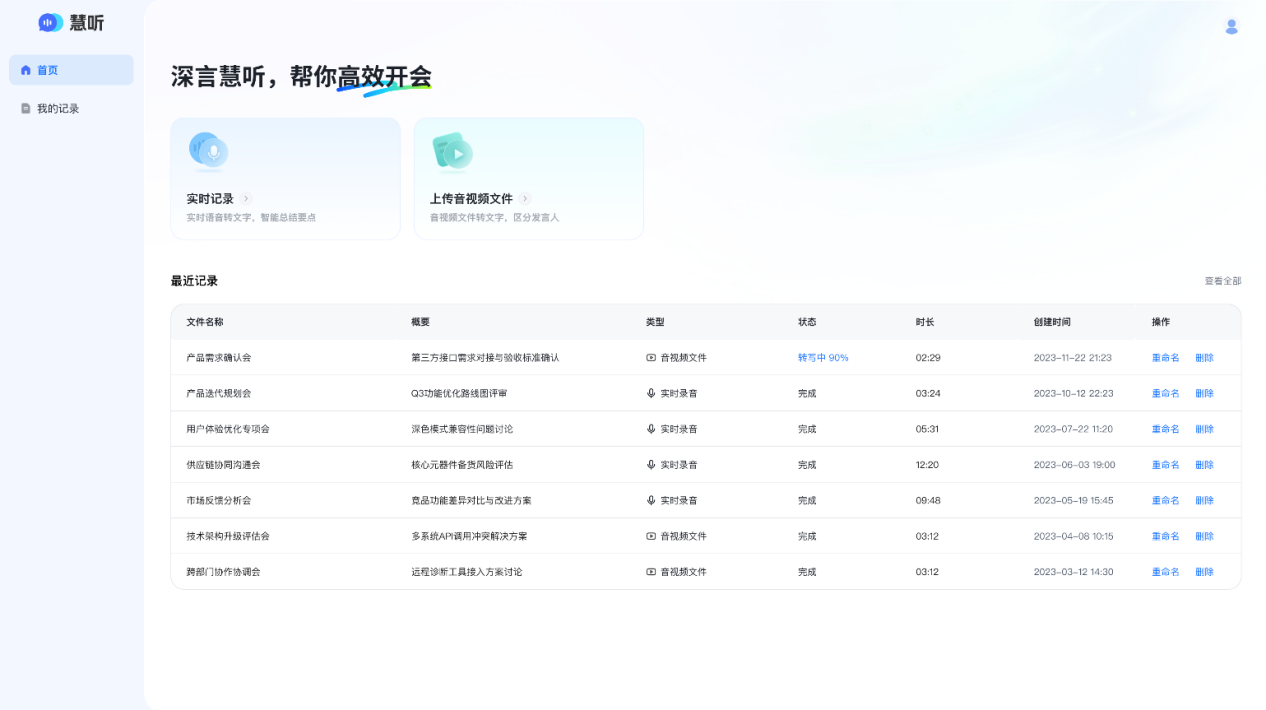Click the document icon beside 我的记录
Image resolution: width=1266 pixels, height=710 pixels.
[x=26, y=109]
